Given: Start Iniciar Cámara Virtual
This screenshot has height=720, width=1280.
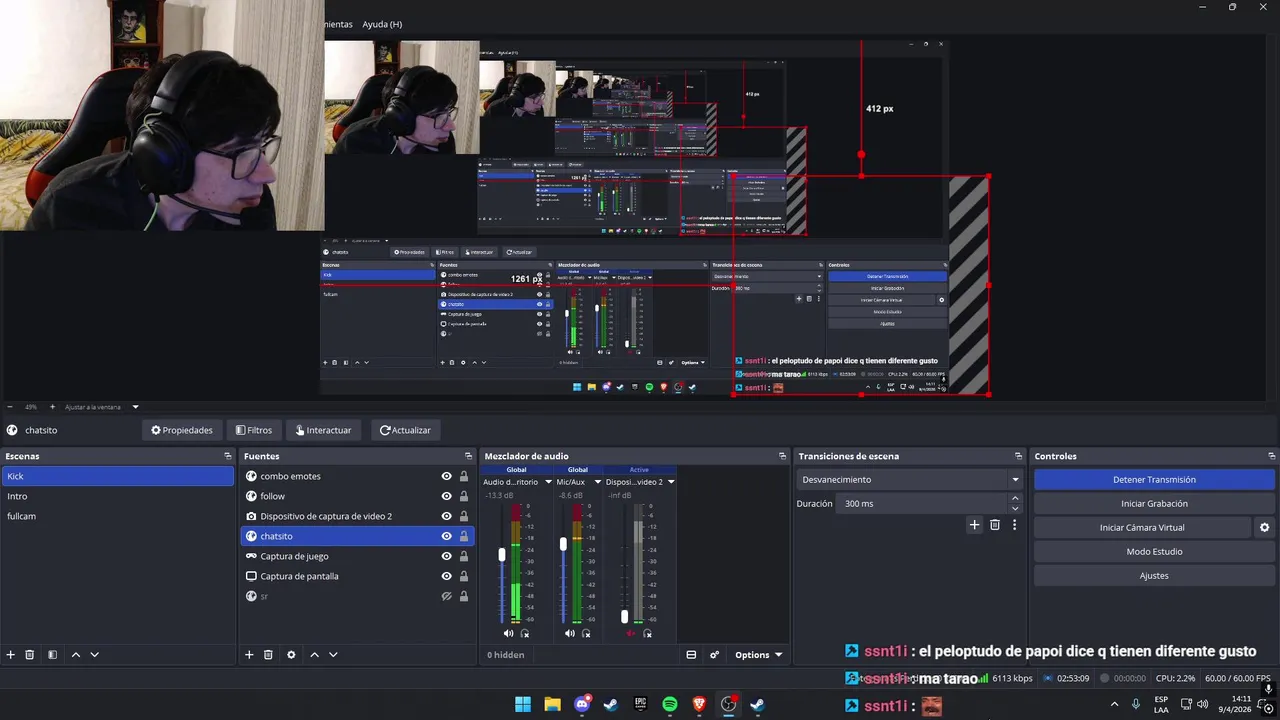Looking at the screenshot, I should coord(1142,528).
